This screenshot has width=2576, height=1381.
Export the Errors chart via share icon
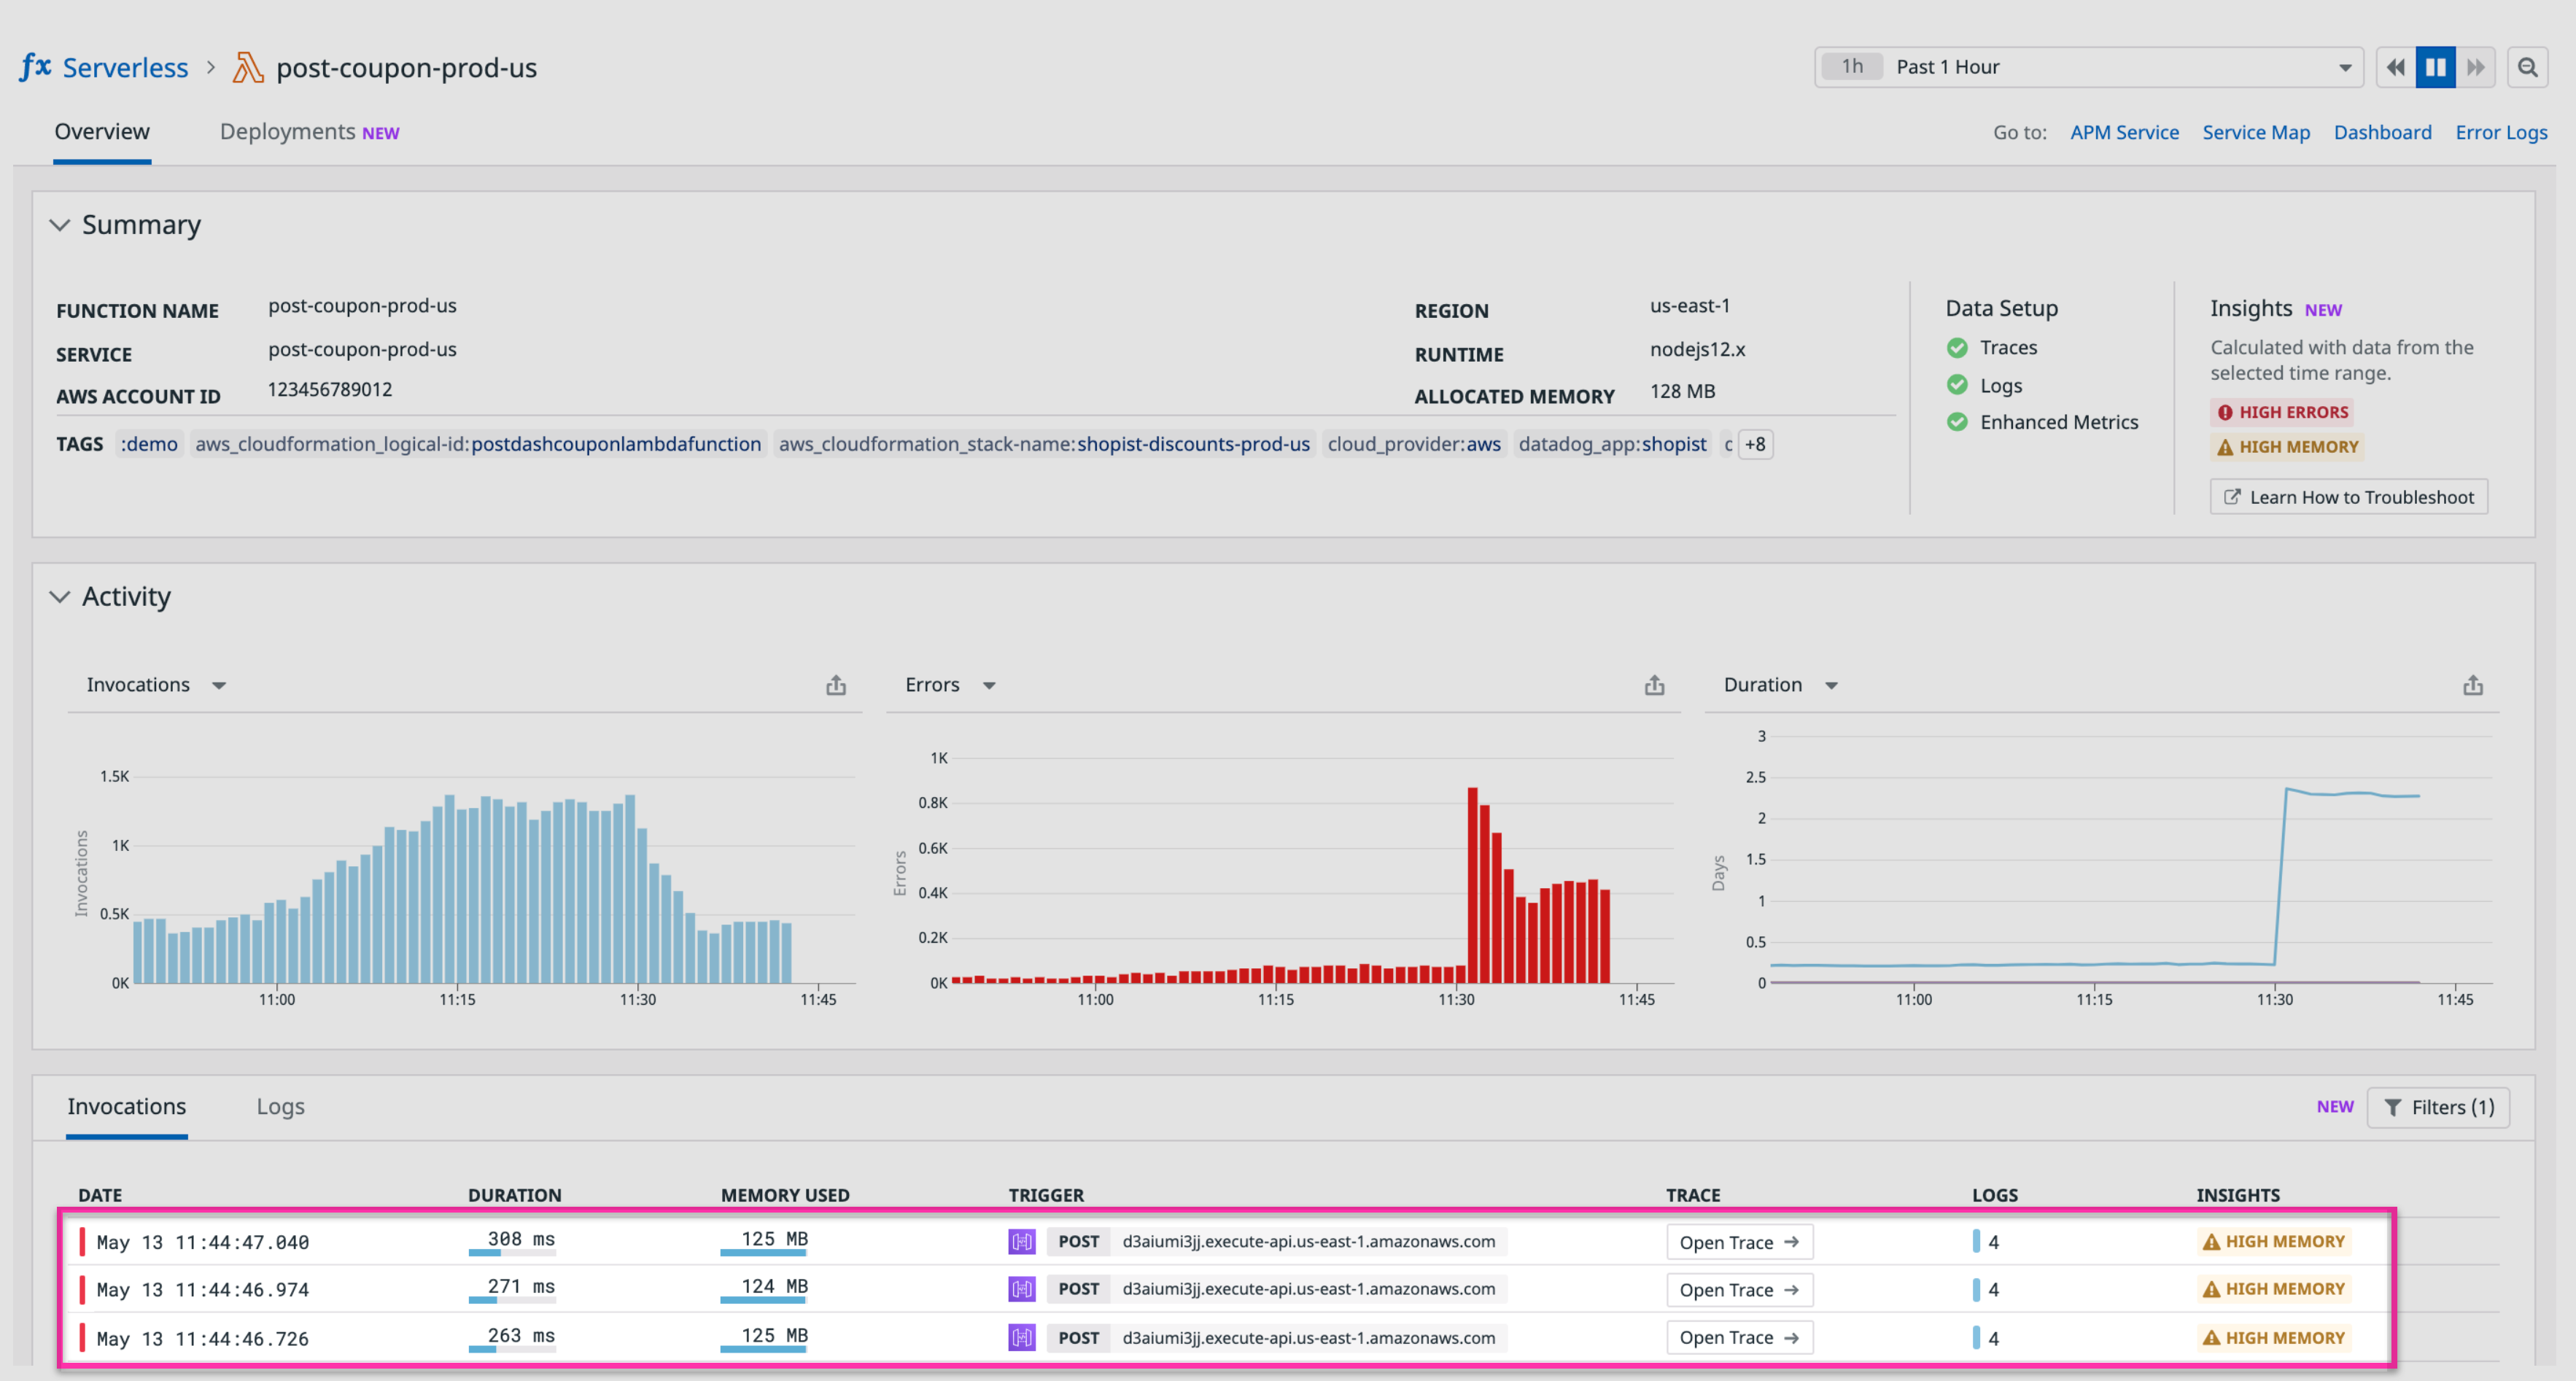tap(1654, 685)
